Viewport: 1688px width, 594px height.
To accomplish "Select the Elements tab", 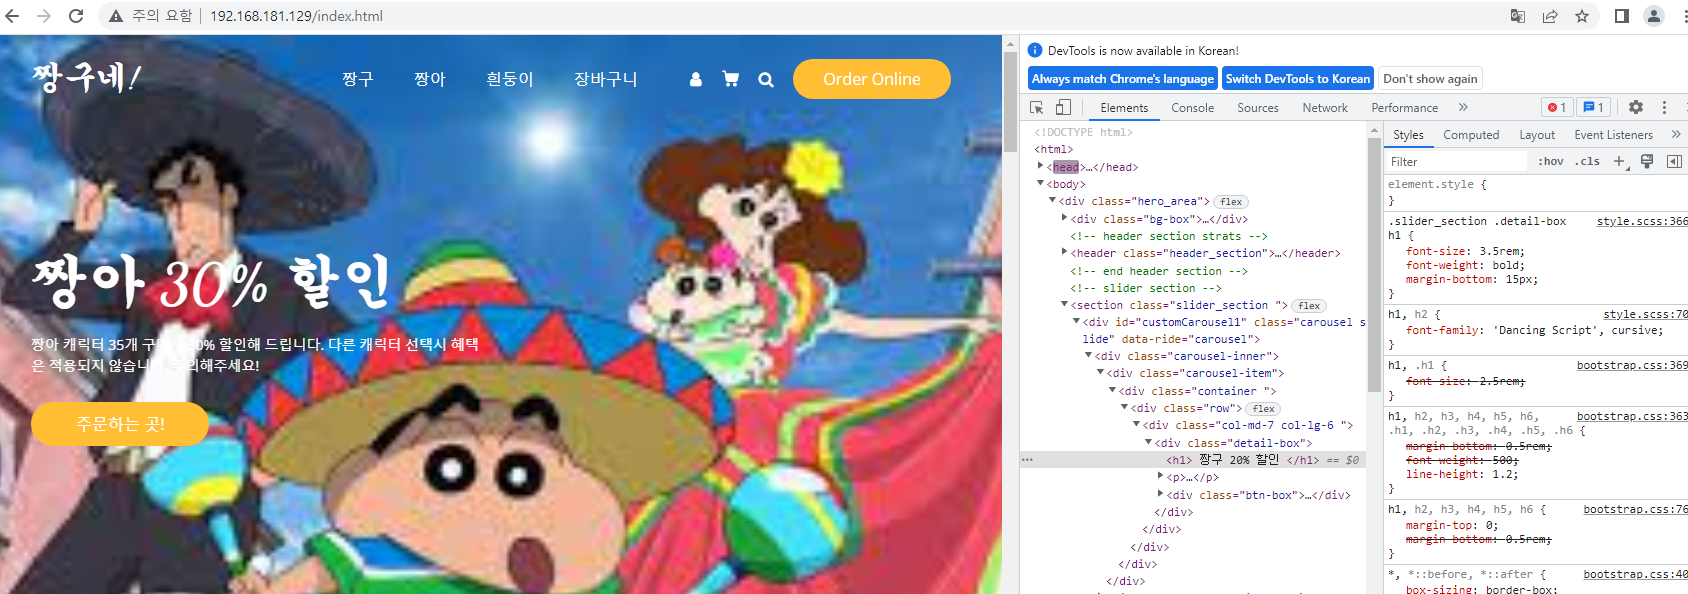I will (x=1124, y=107).
